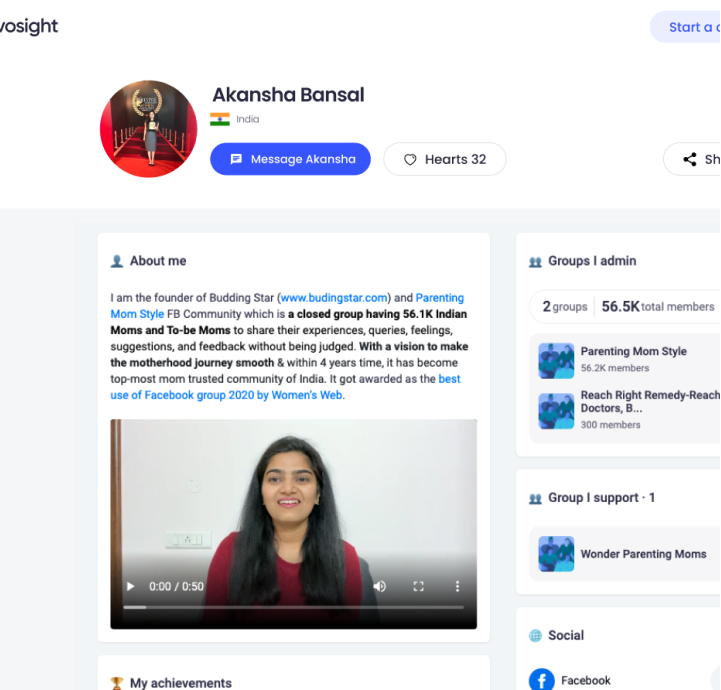Click the people icon beside Group I support

click(535, 499)
